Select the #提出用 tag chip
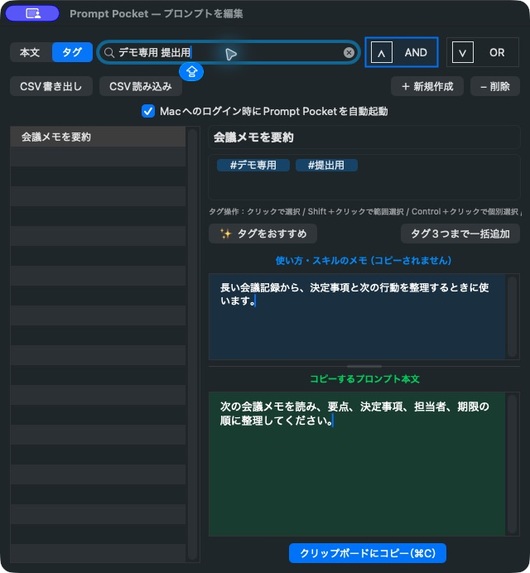The image size is (530, 573). [x=326, y=165]
